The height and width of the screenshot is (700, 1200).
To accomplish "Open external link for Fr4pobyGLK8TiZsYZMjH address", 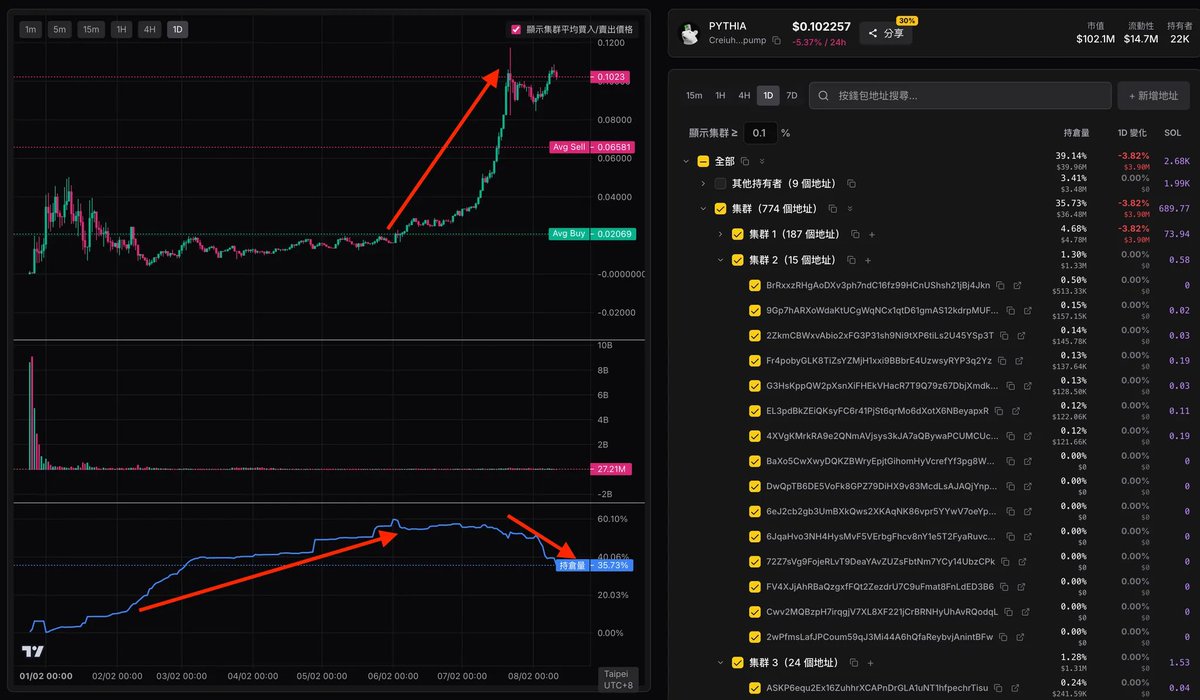I will point(1019,360).
